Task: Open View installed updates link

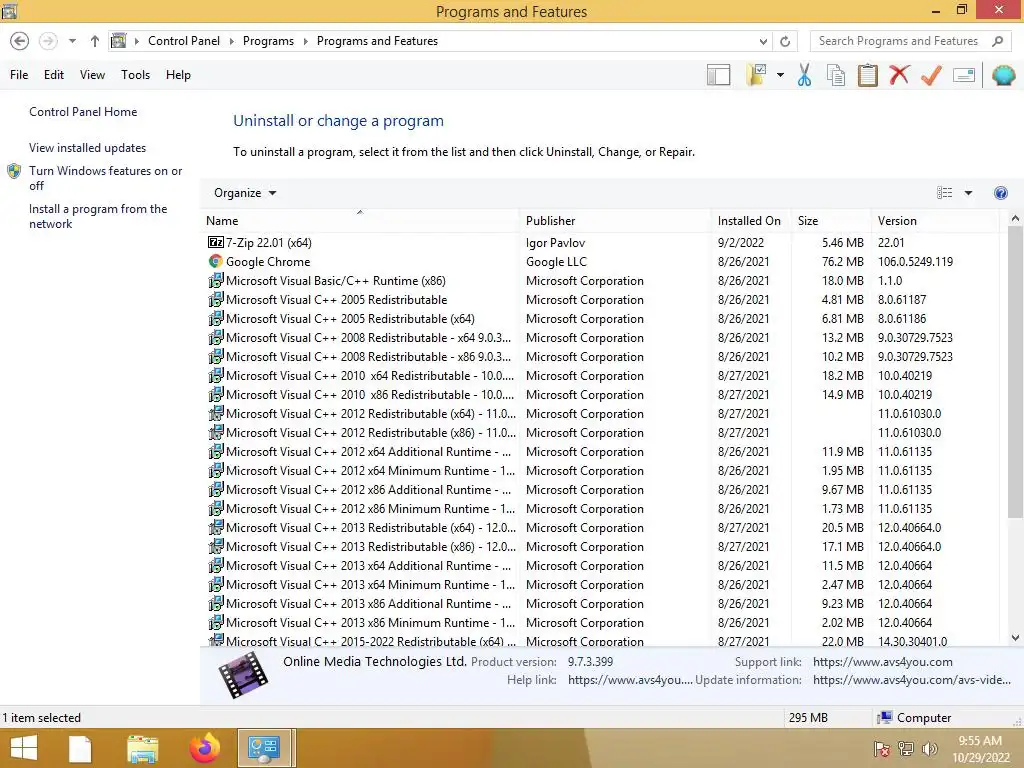Action: pos(88,148)
